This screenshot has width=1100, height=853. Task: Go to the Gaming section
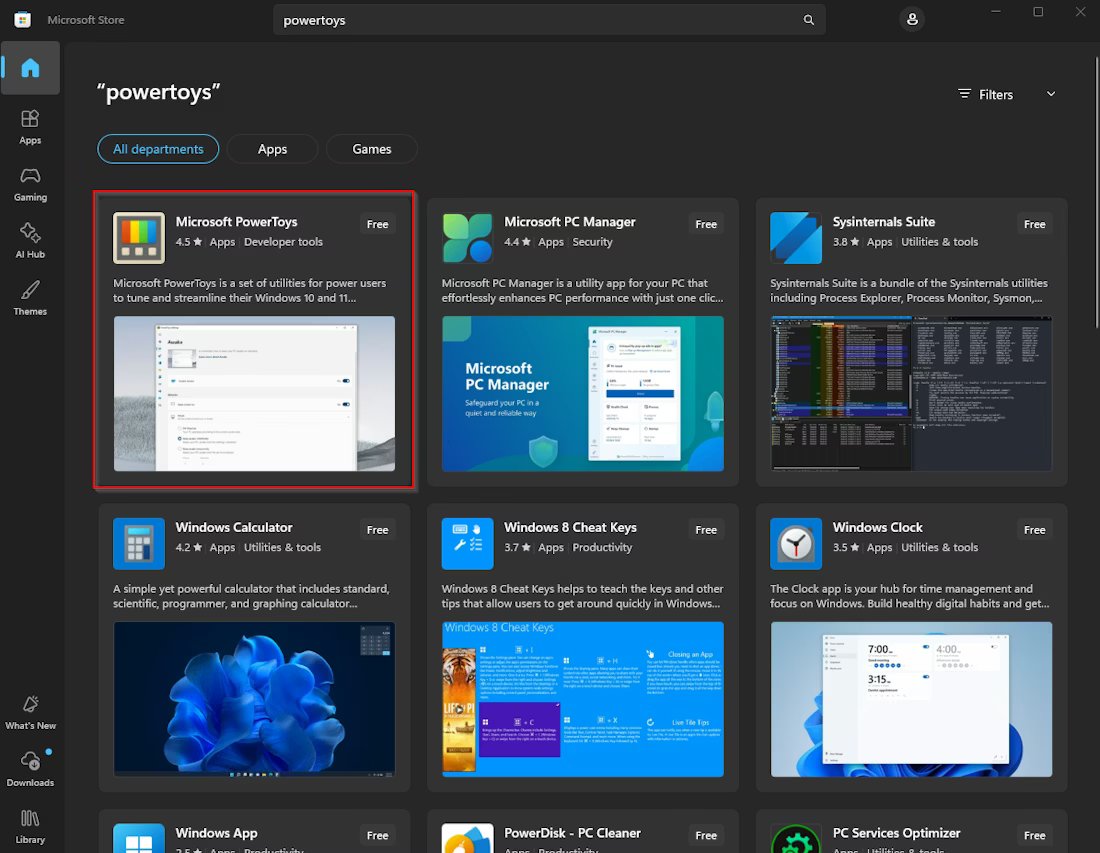(30, 183)
